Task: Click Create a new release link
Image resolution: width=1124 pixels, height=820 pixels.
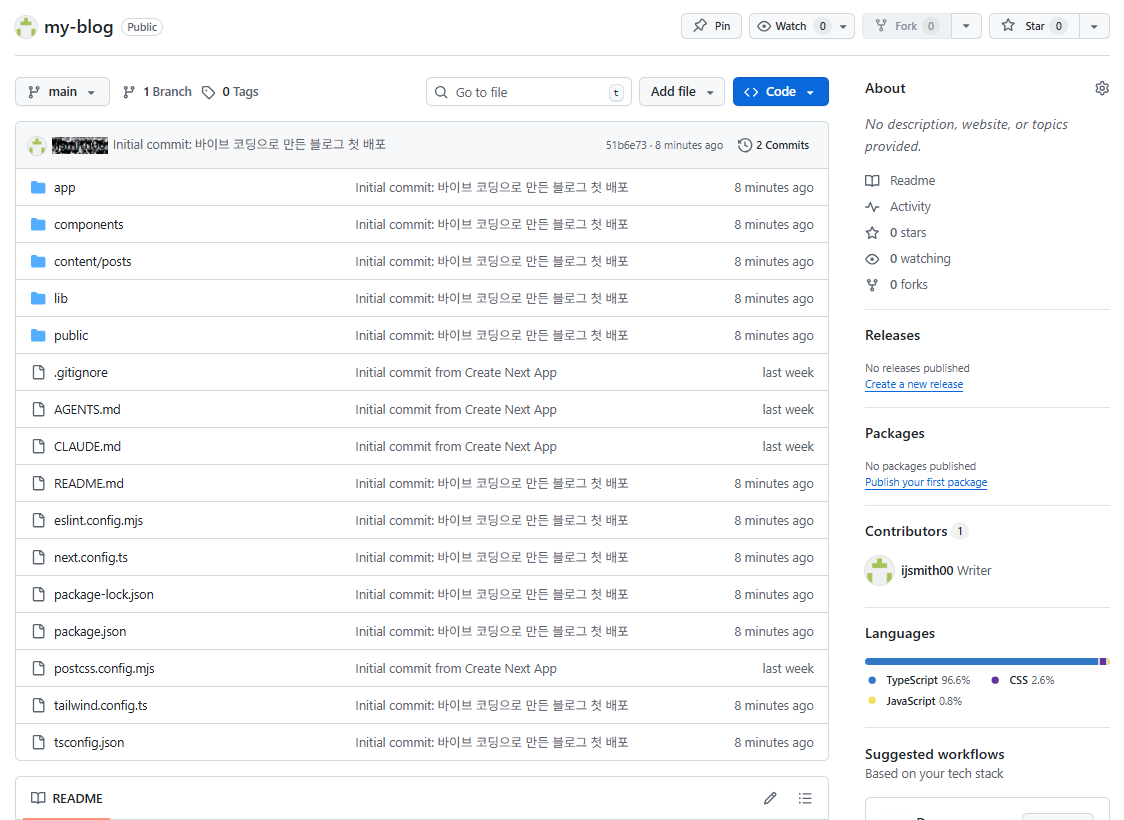Action: click(x=914, y=385)
